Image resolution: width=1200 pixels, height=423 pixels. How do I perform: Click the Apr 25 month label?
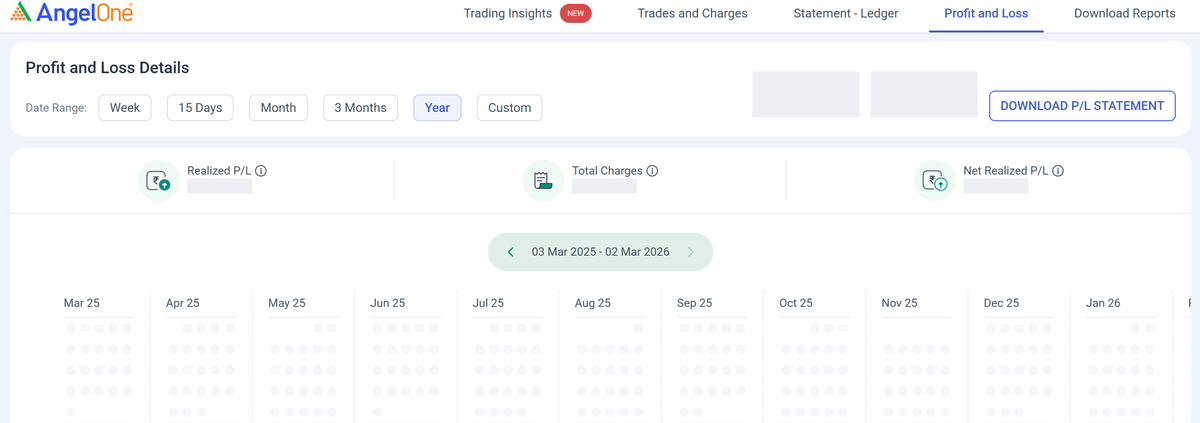click(x=183, y=303)
